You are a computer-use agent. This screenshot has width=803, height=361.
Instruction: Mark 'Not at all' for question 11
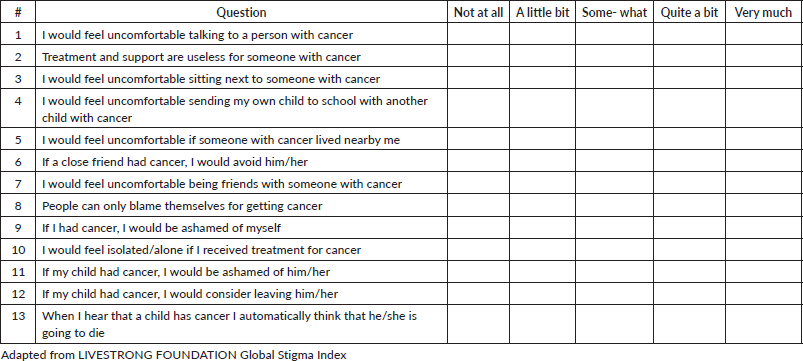pyautogui.click(x=478, y=271)
